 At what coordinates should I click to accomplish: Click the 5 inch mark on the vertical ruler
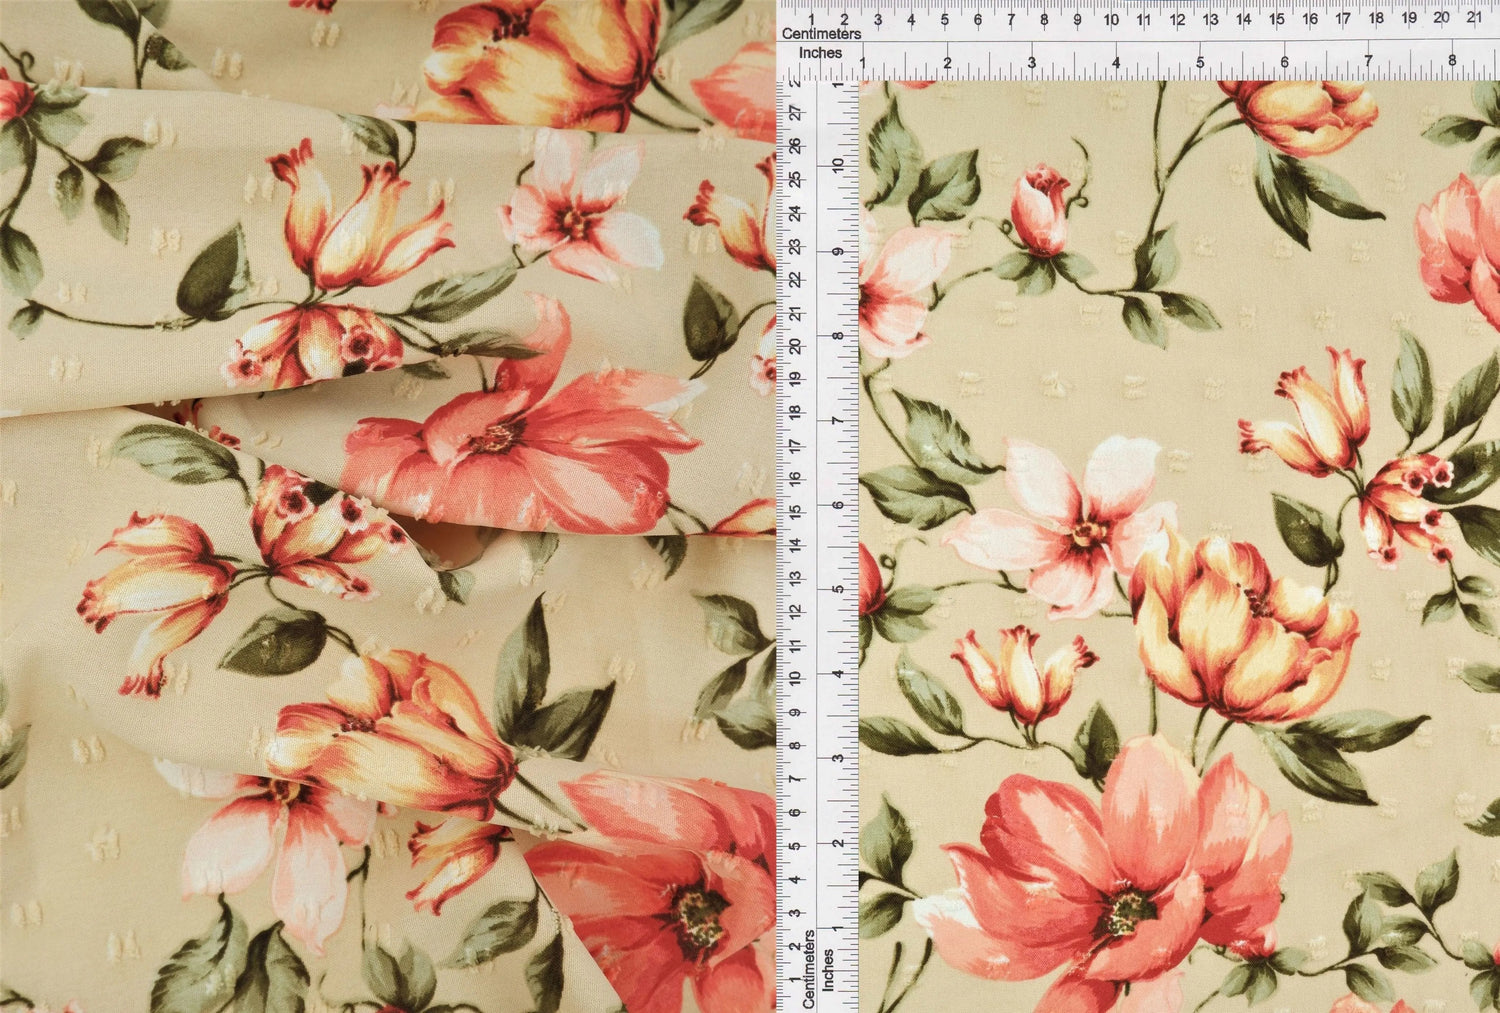click(838, 588)
